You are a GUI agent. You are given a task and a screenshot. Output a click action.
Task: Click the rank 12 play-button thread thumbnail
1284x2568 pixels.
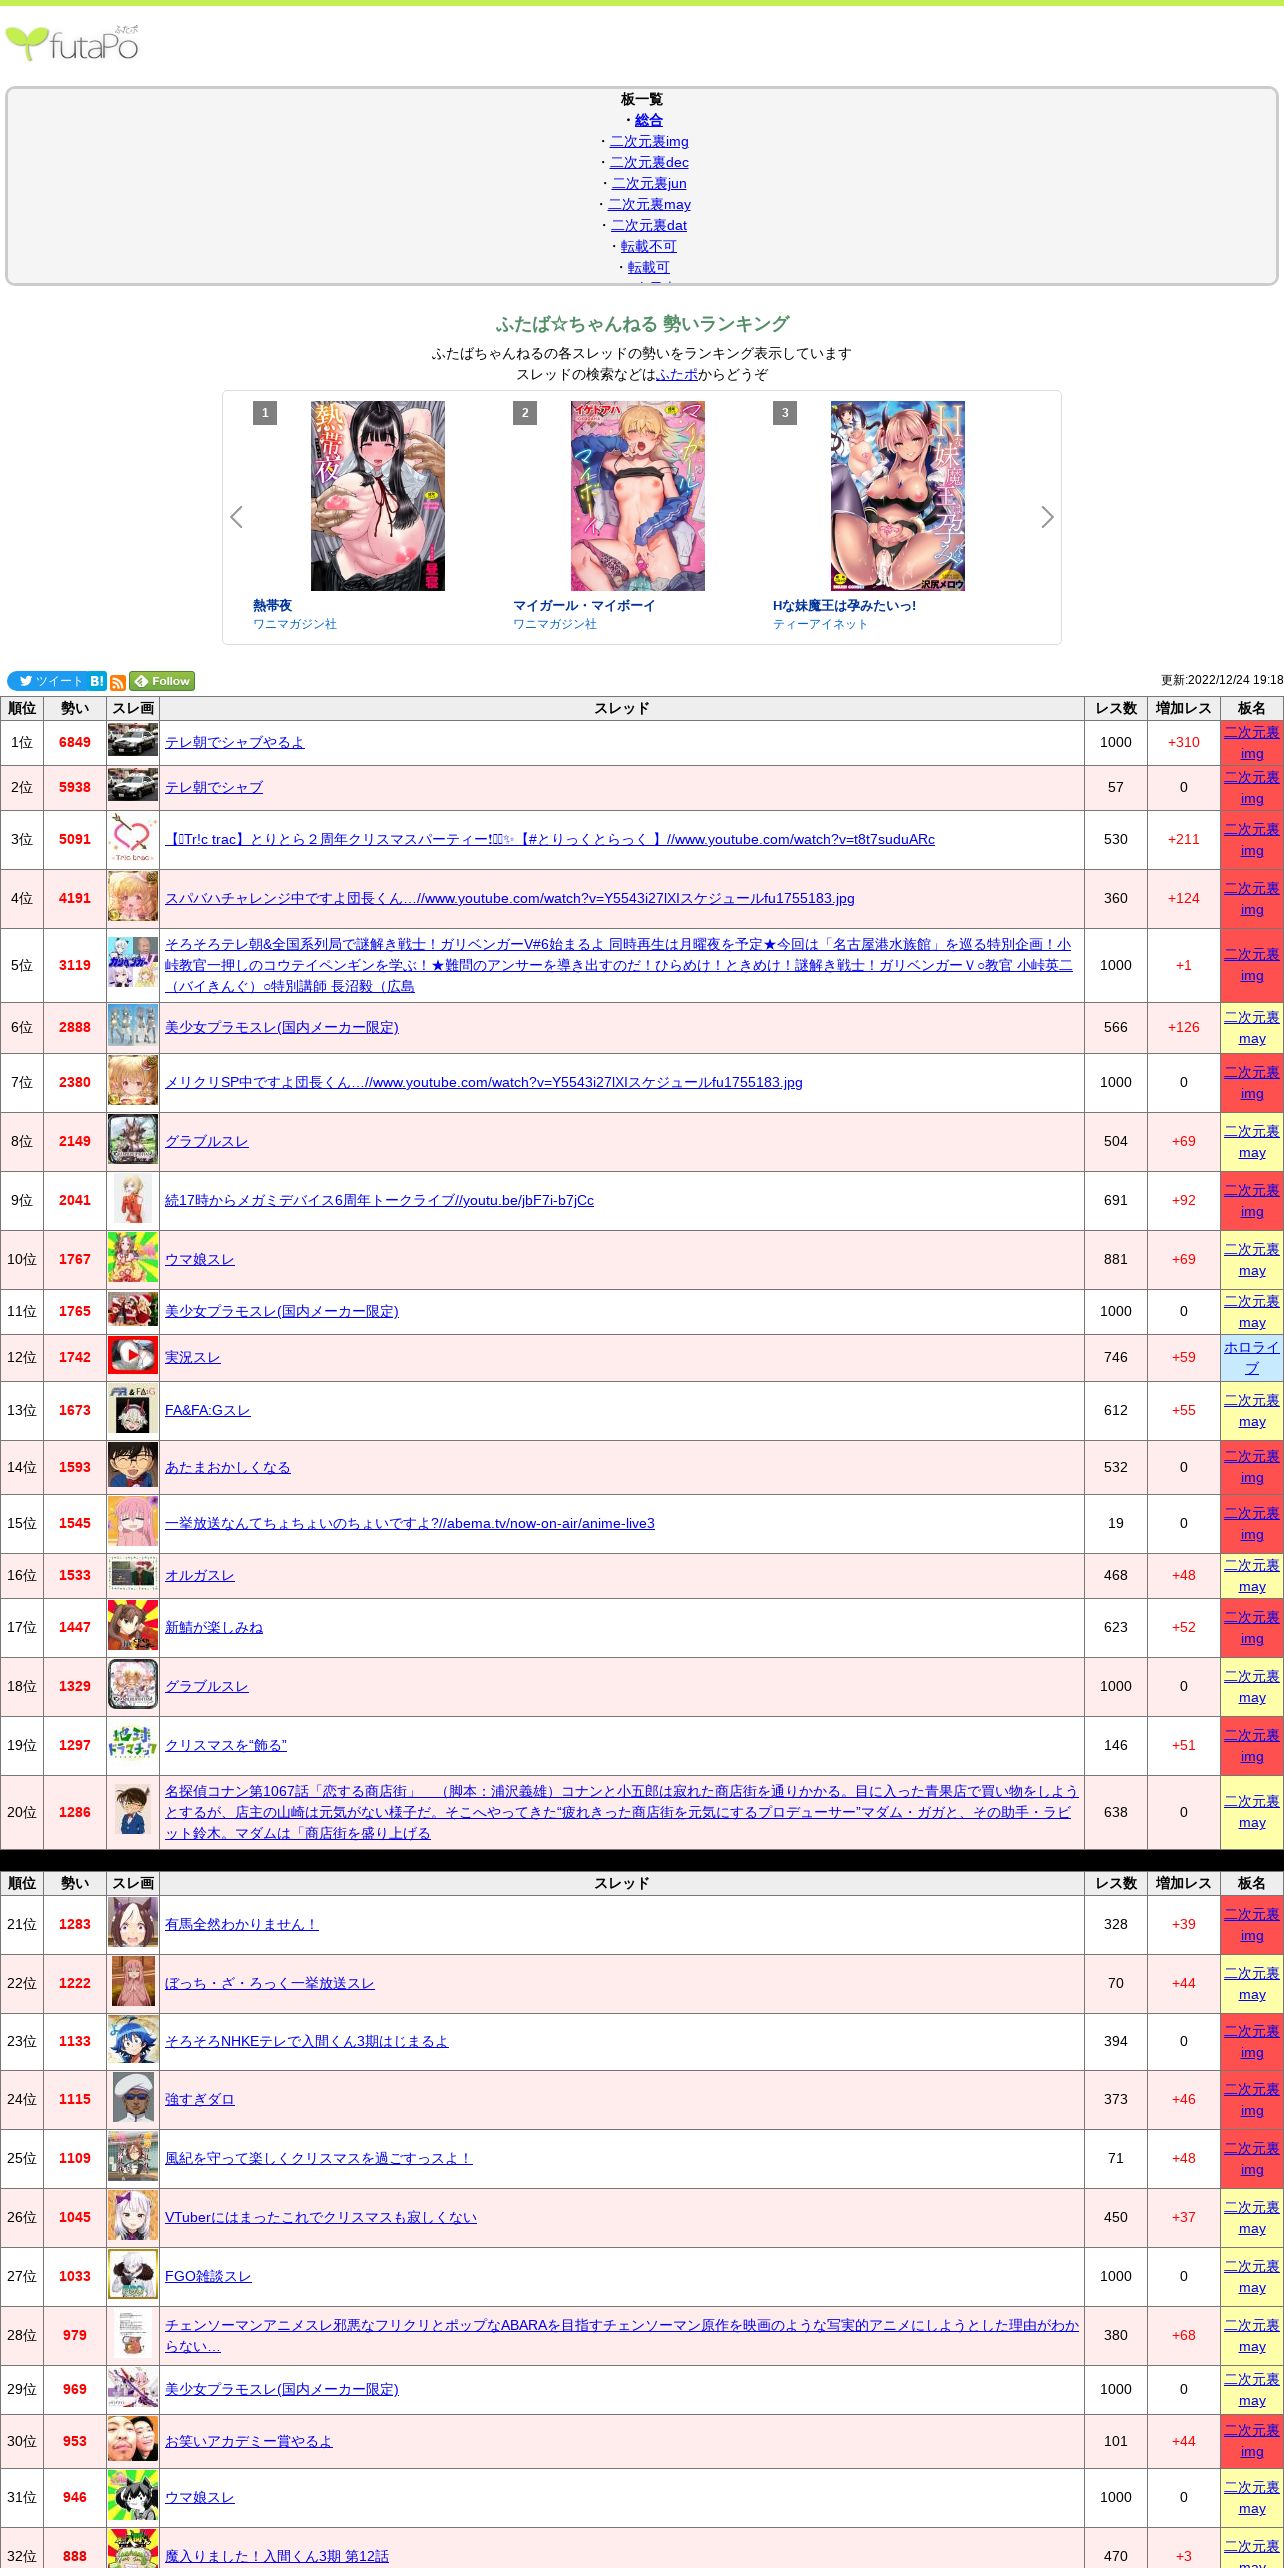(x=133, y=1357)
